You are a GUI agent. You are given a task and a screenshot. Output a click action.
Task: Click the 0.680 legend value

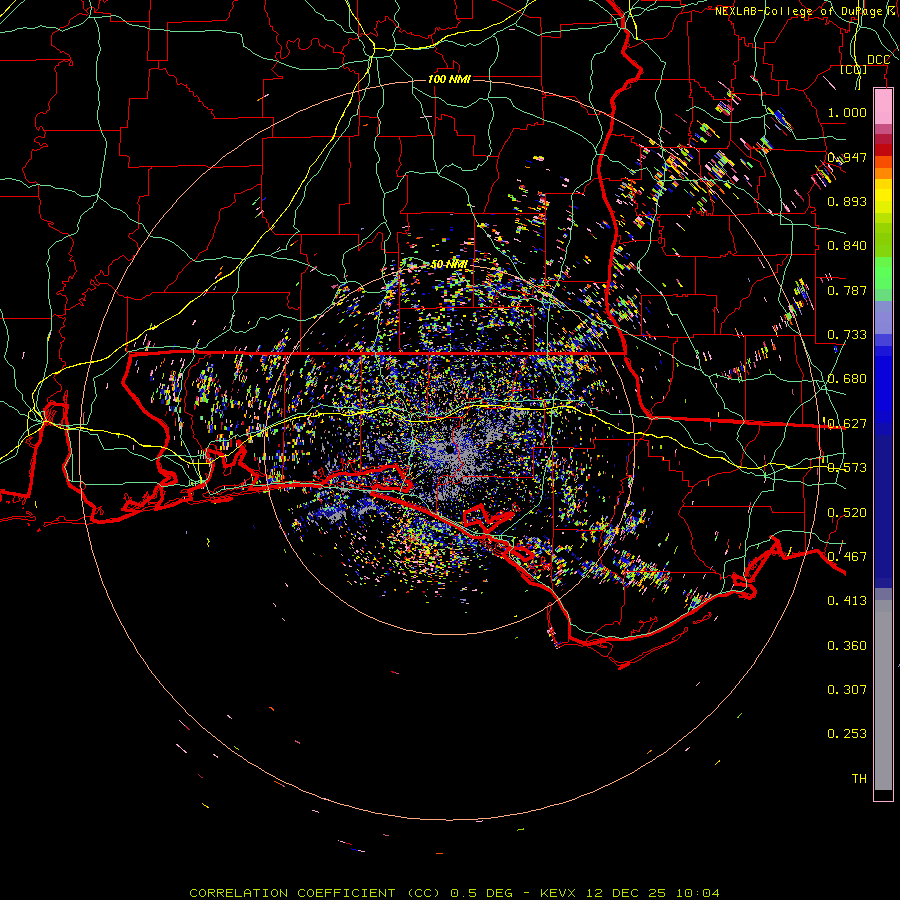[x=847, y=379]
